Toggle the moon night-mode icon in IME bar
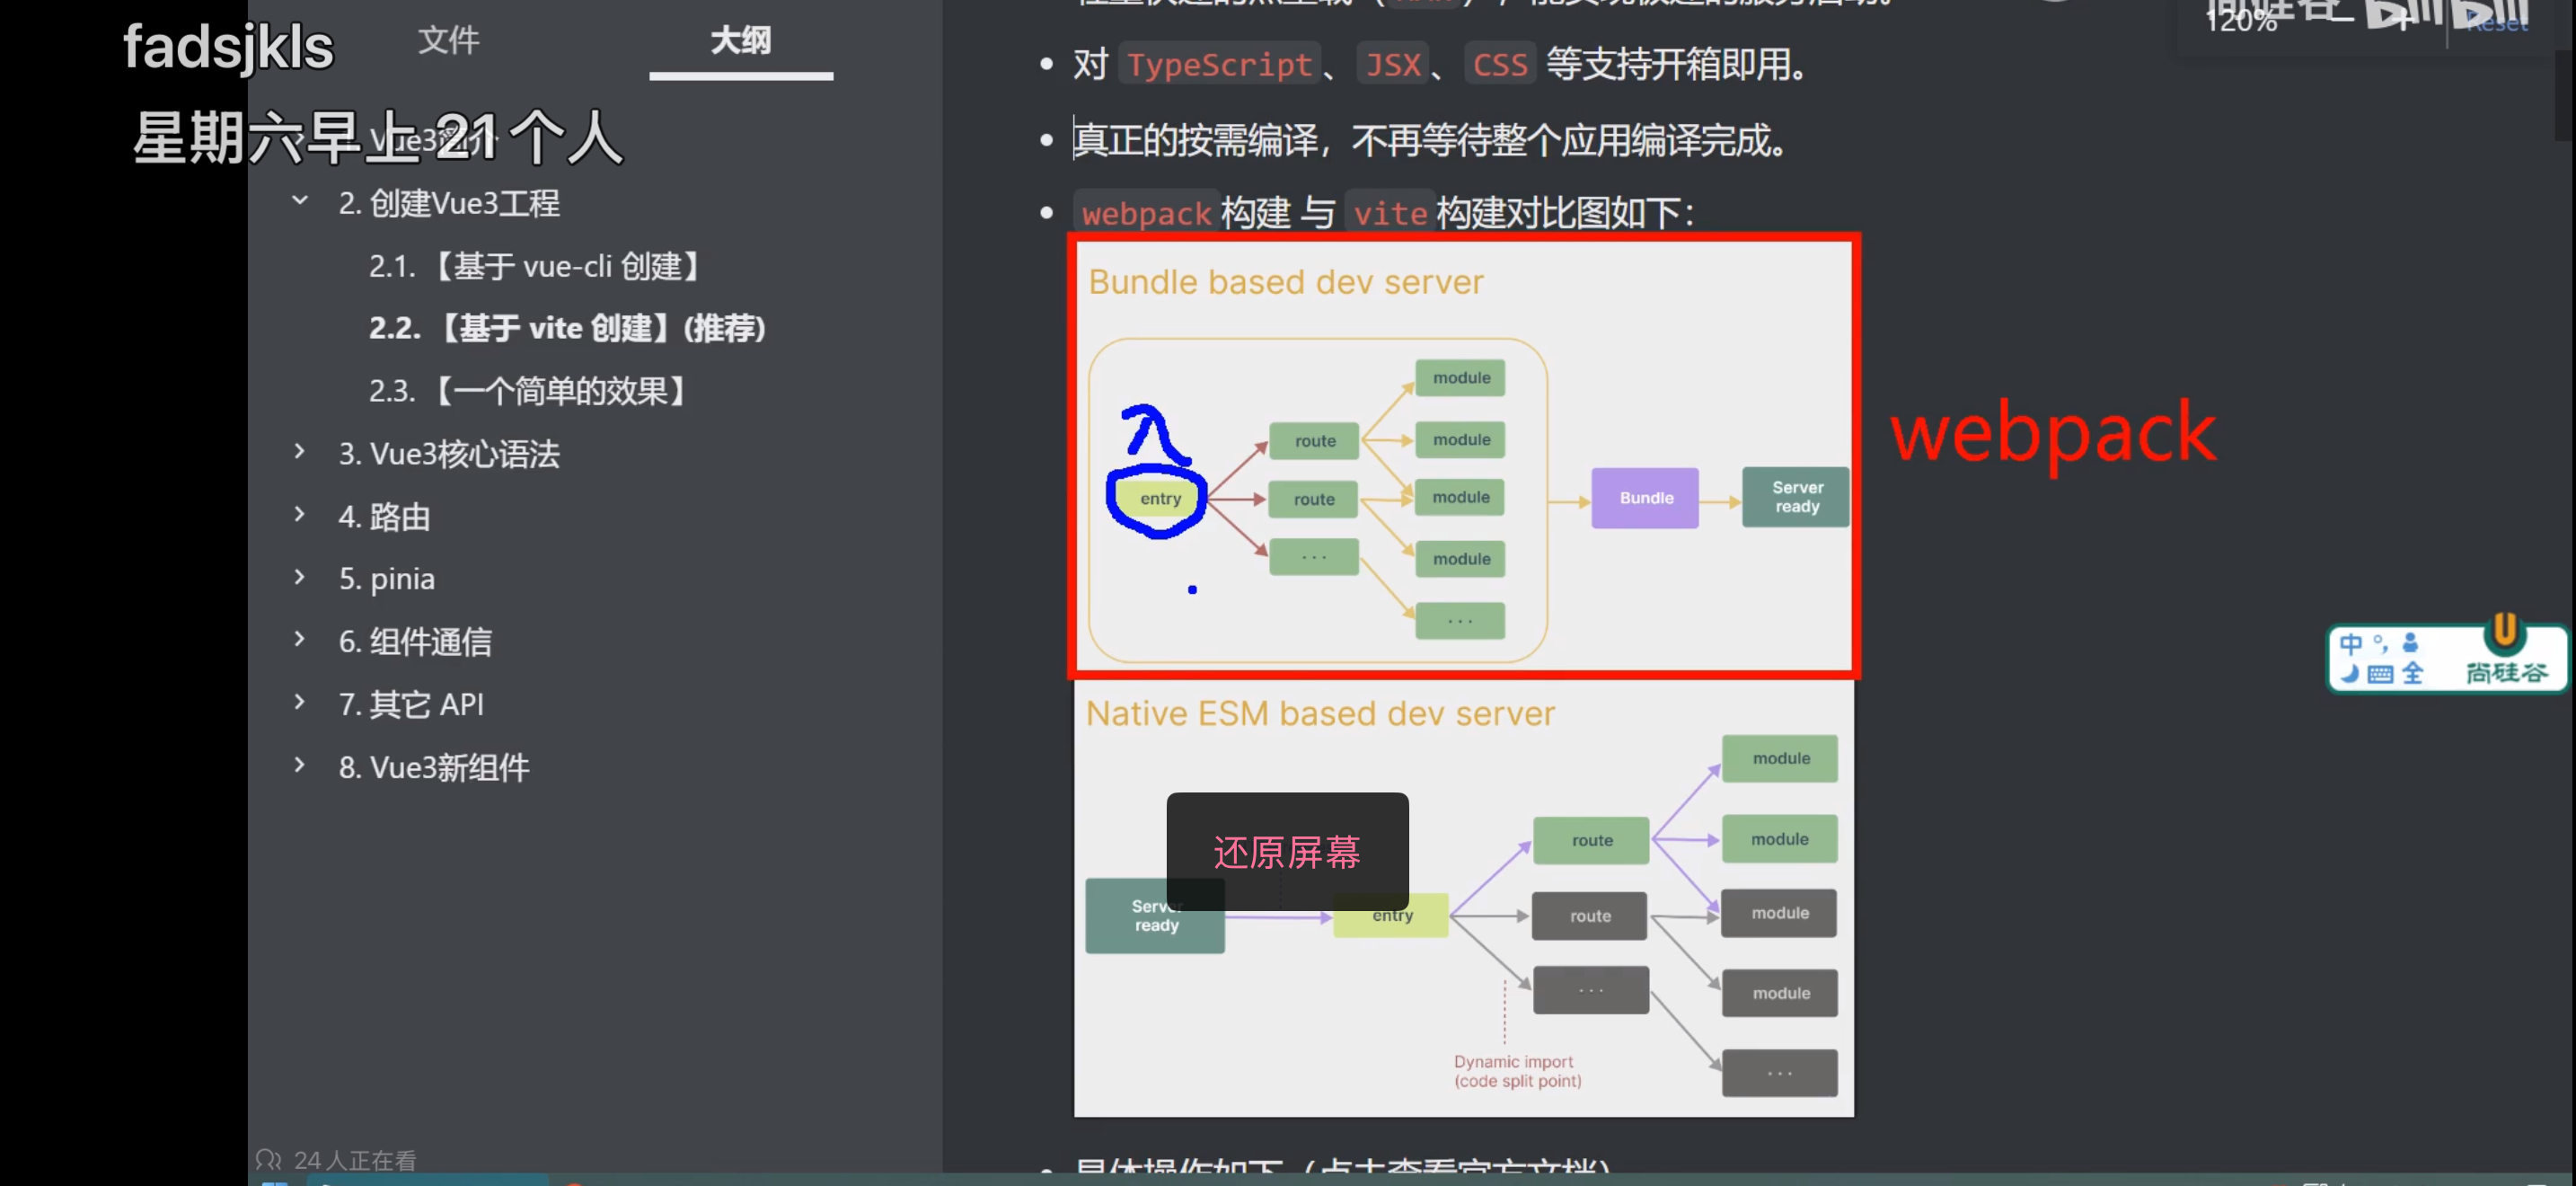 [2350, 674]
